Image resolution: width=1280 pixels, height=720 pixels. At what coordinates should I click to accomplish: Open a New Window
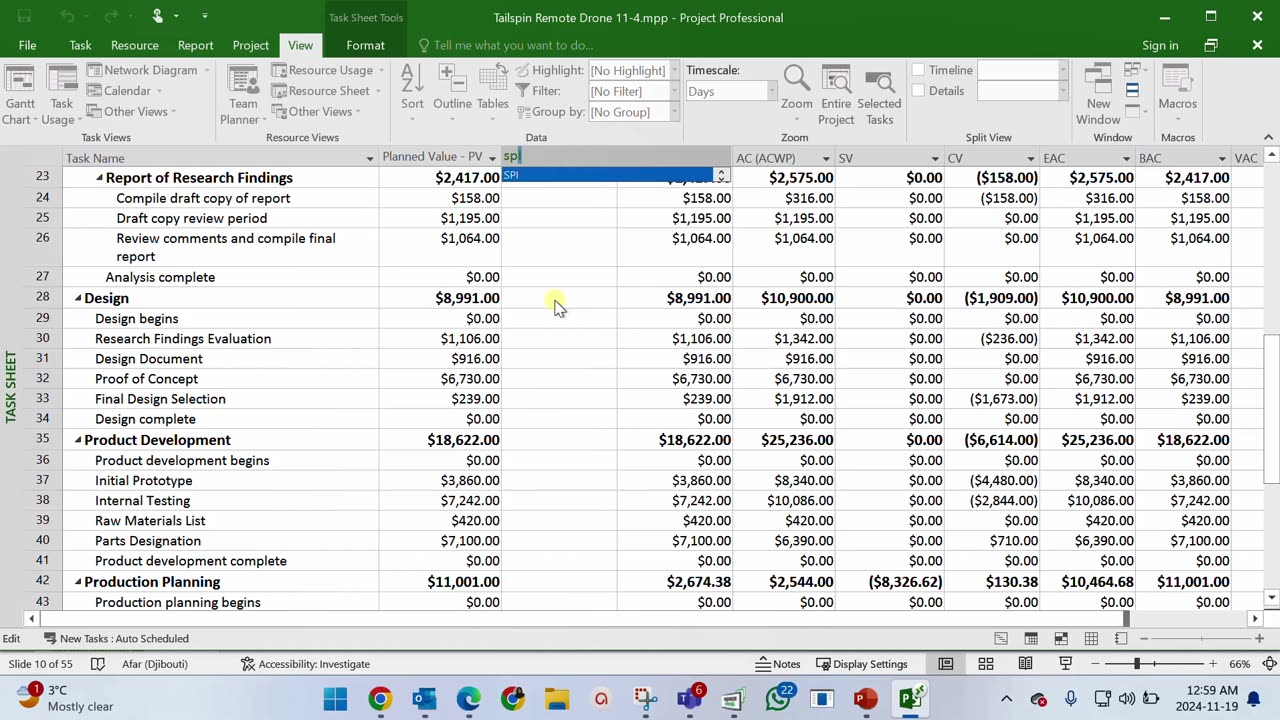[x=1098, y=95]
